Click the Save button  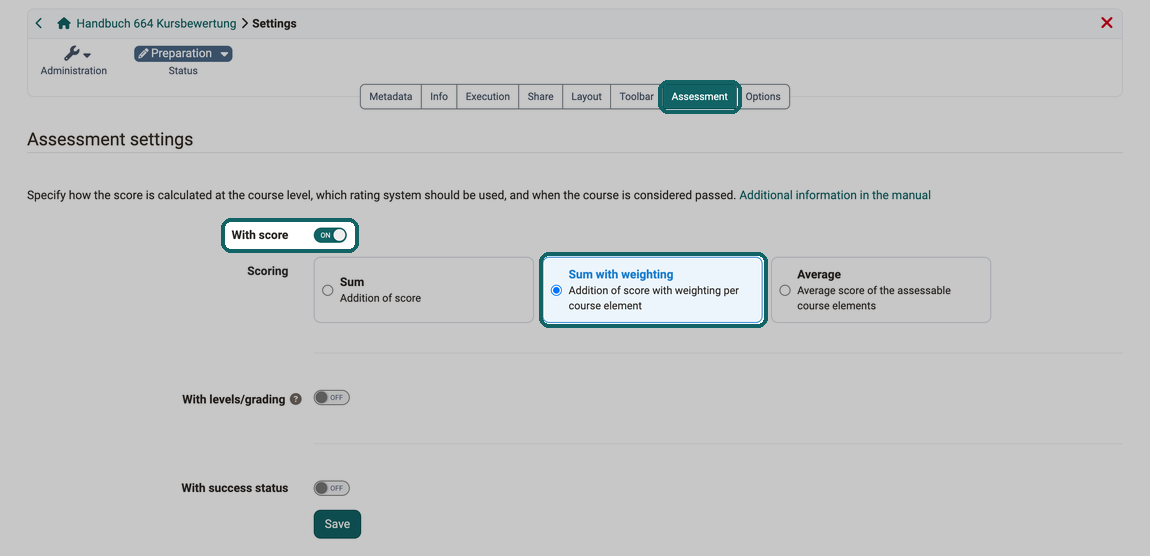[337, 524]
